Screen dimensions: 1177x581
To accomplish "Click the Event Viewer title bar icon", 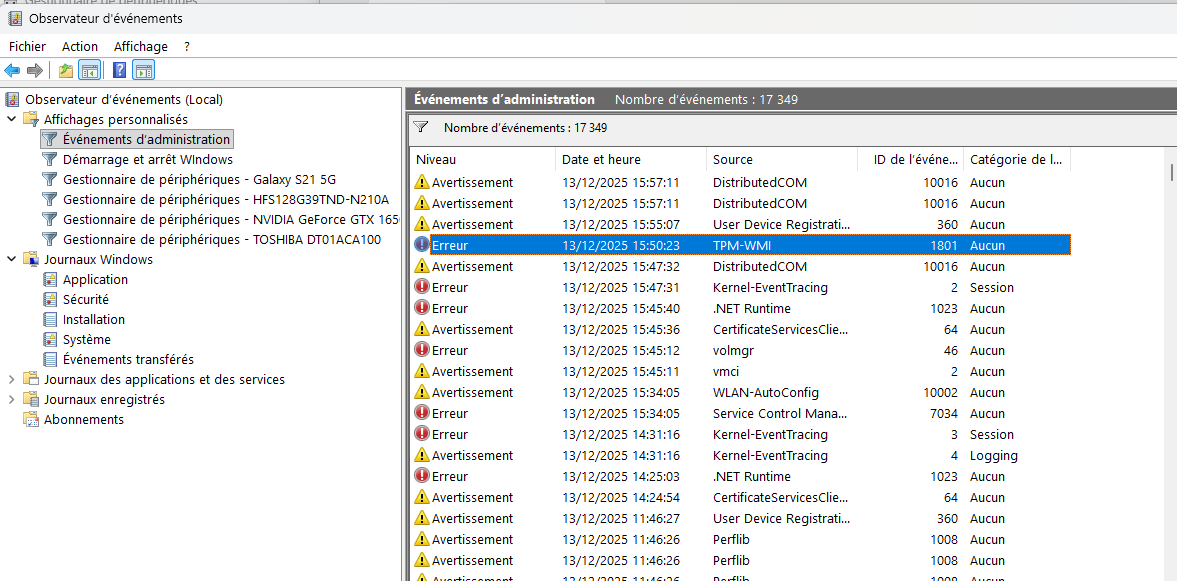I will (x=14, y=18).
